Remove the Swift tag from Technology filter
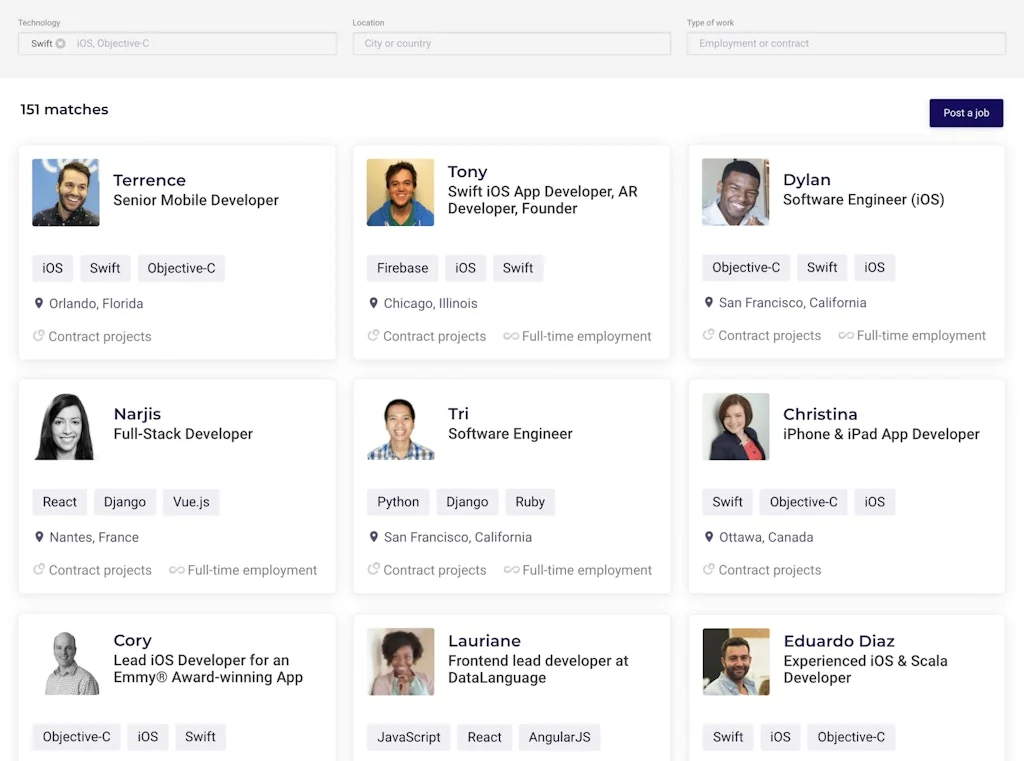Image resolution: width=1024 pixels, height=761 pixels. coord(60,44)
